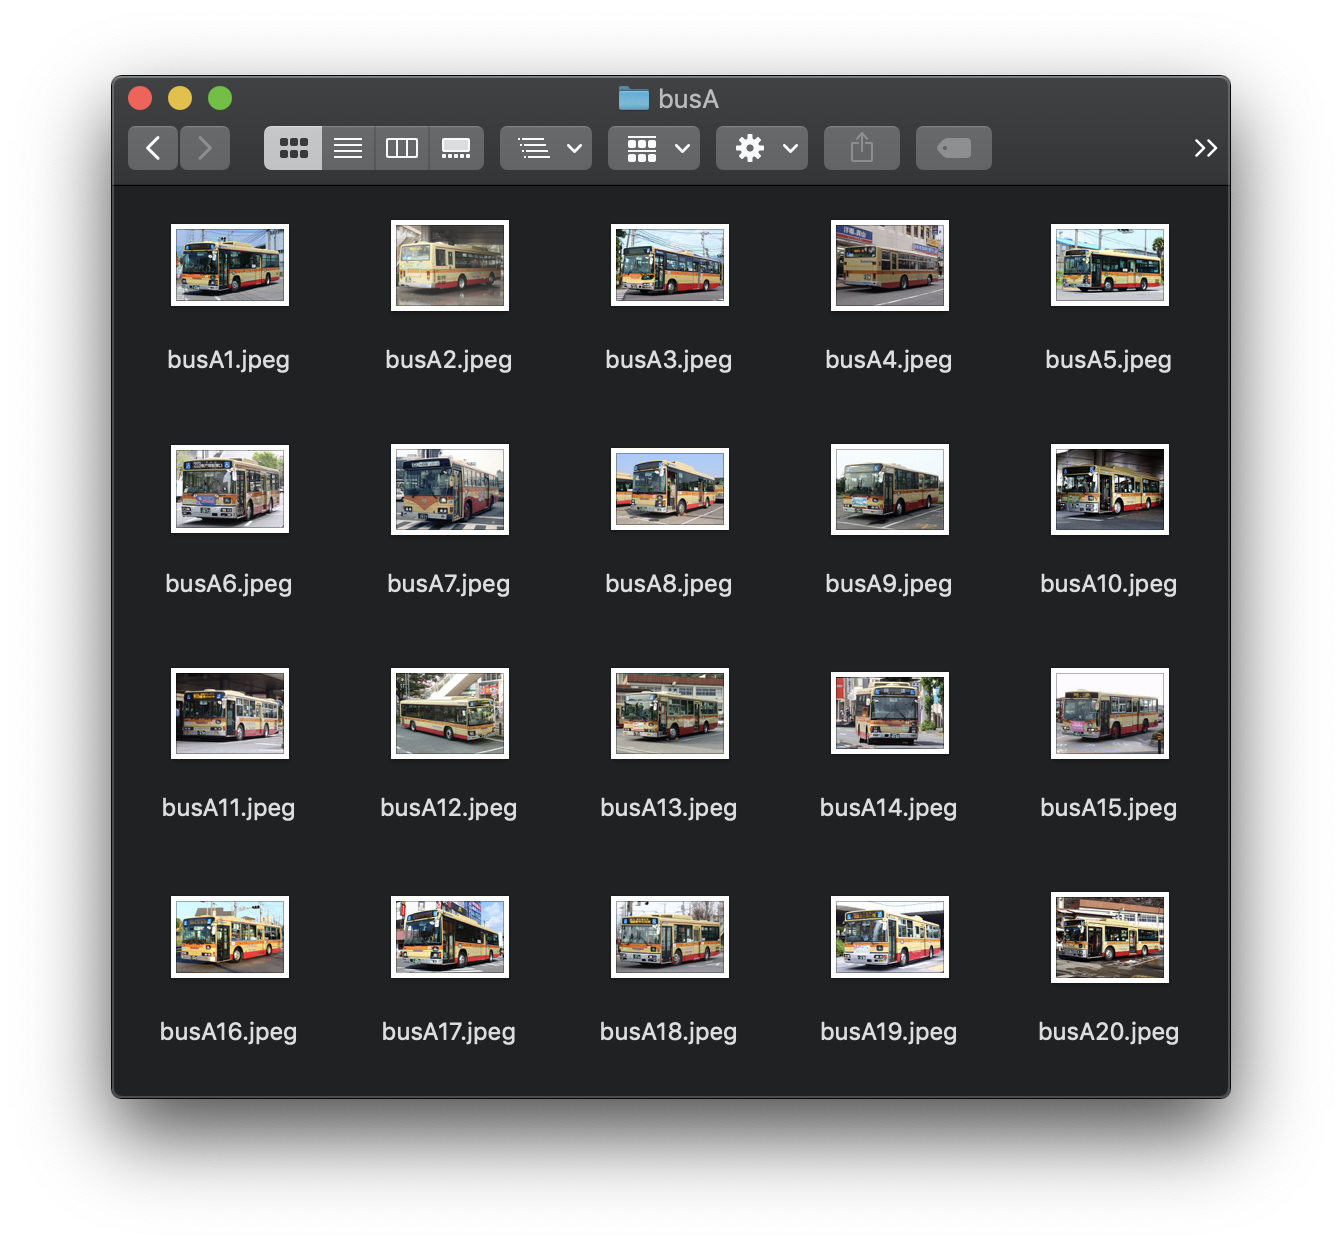Switch to icon view
Screen dimensions: 1342x1246
pos(293,148)
